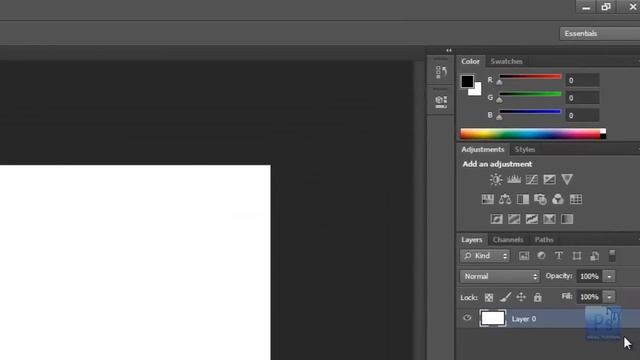Screen dimensions: 640x360
Task: Add an Invert adjustment
Action: (496, 219)
